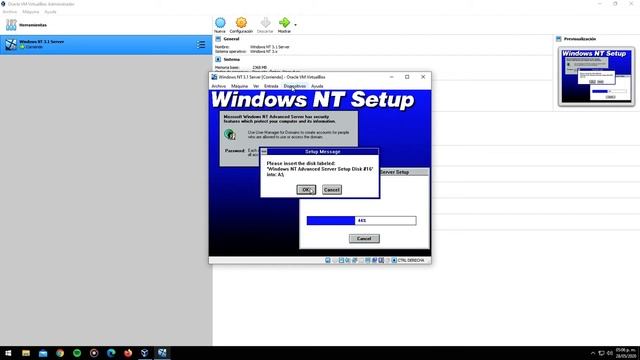Click the Previsualización panel icon
This screenshot has width=640, height=360.
pos(559,39)
